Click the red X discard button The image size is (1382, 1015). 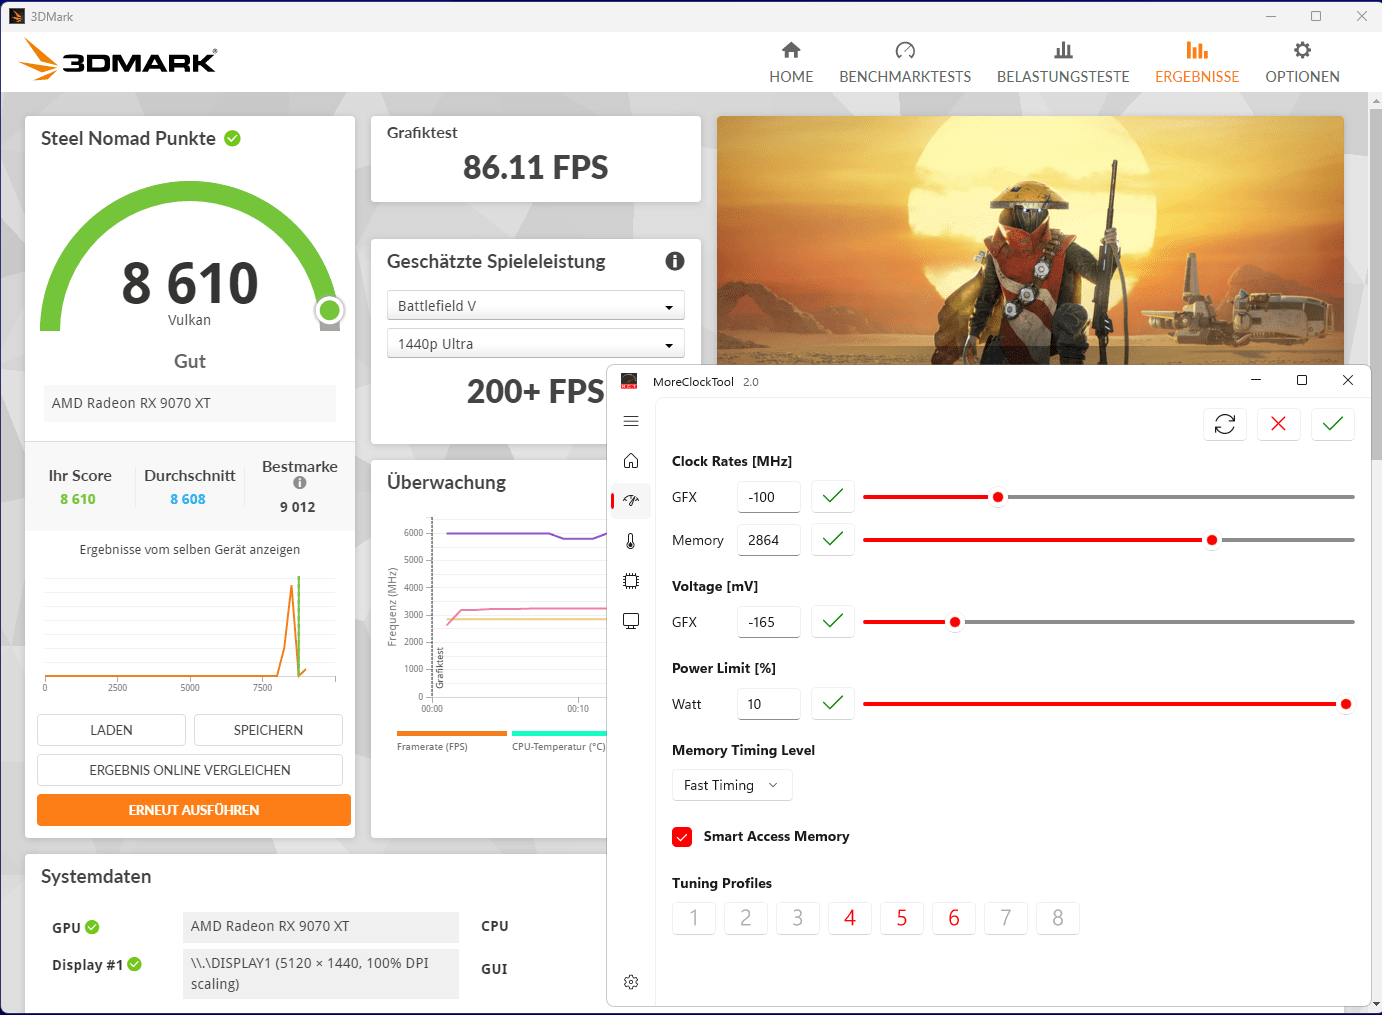(x=1278, y=424)
